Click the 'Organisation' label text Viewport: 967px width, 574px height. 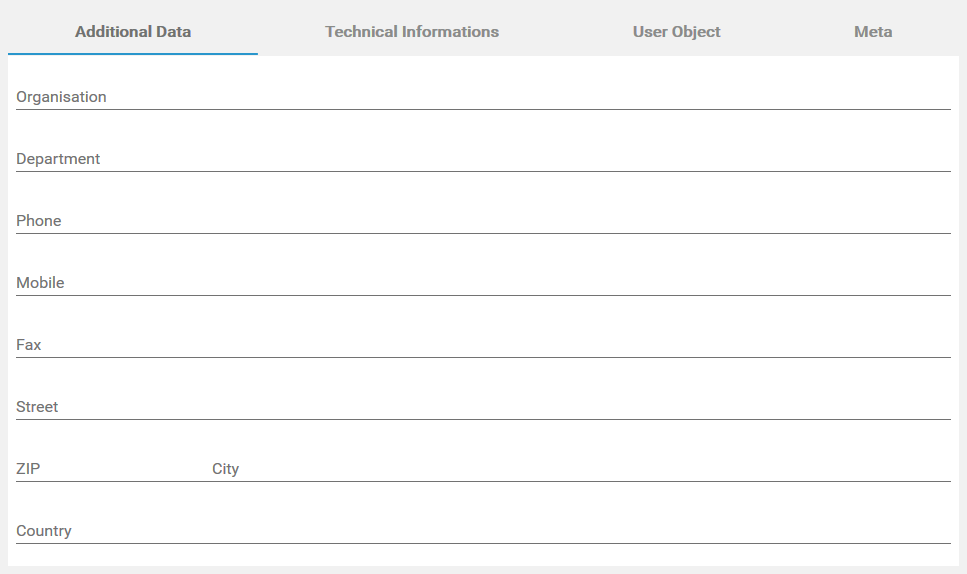61,97
